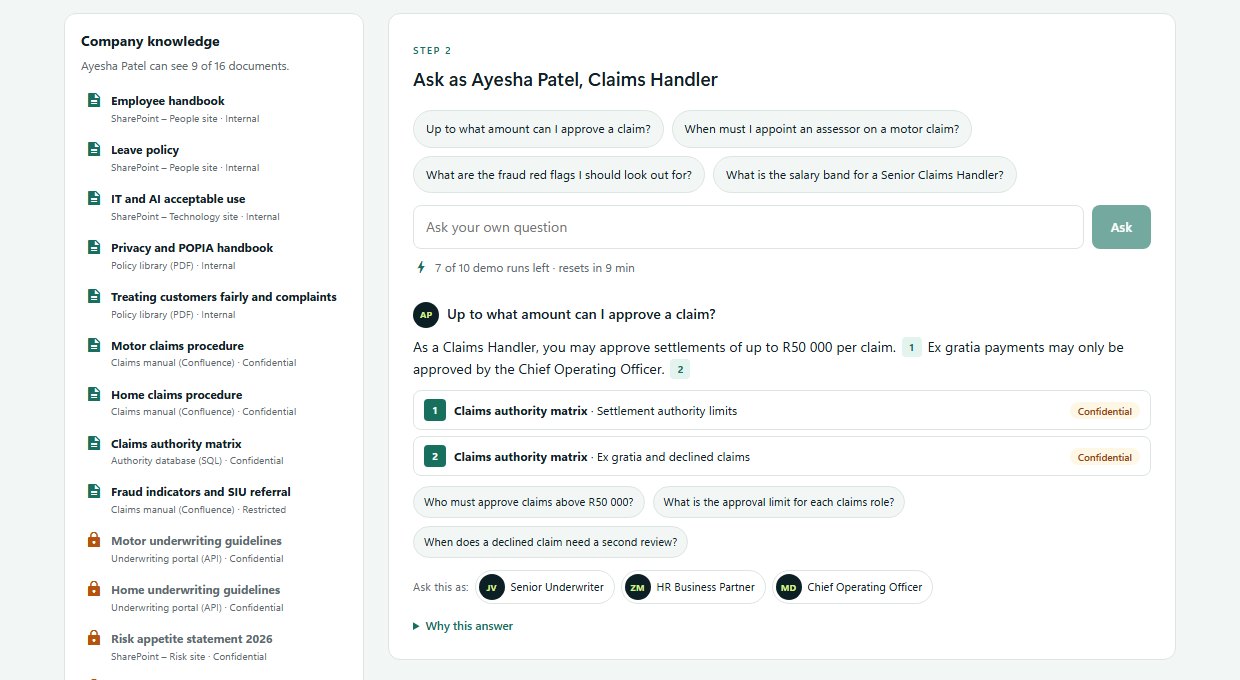1240x680 pixels.
Task: Click the 'Ask as Ayesha Patel, Claims Handler' heading
Action: (565, 80)
